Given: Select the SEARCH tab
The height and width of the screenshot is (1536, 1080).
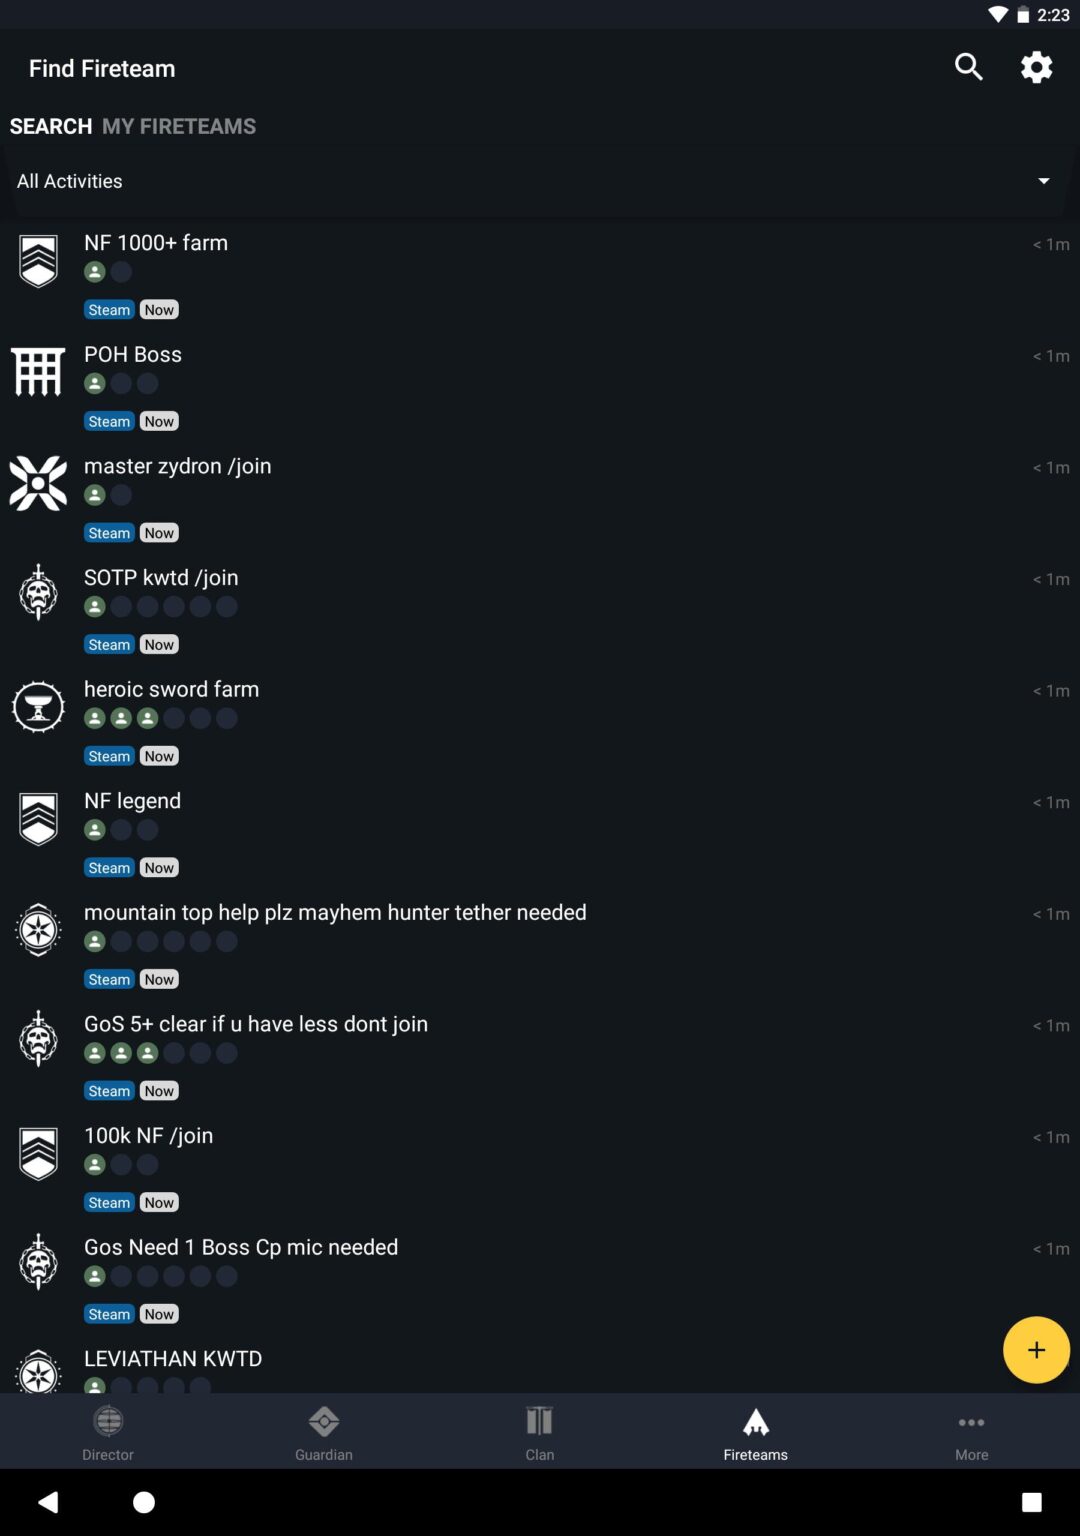Looking at the screenshot, I should pyautogui.click(x=51, y=126).
